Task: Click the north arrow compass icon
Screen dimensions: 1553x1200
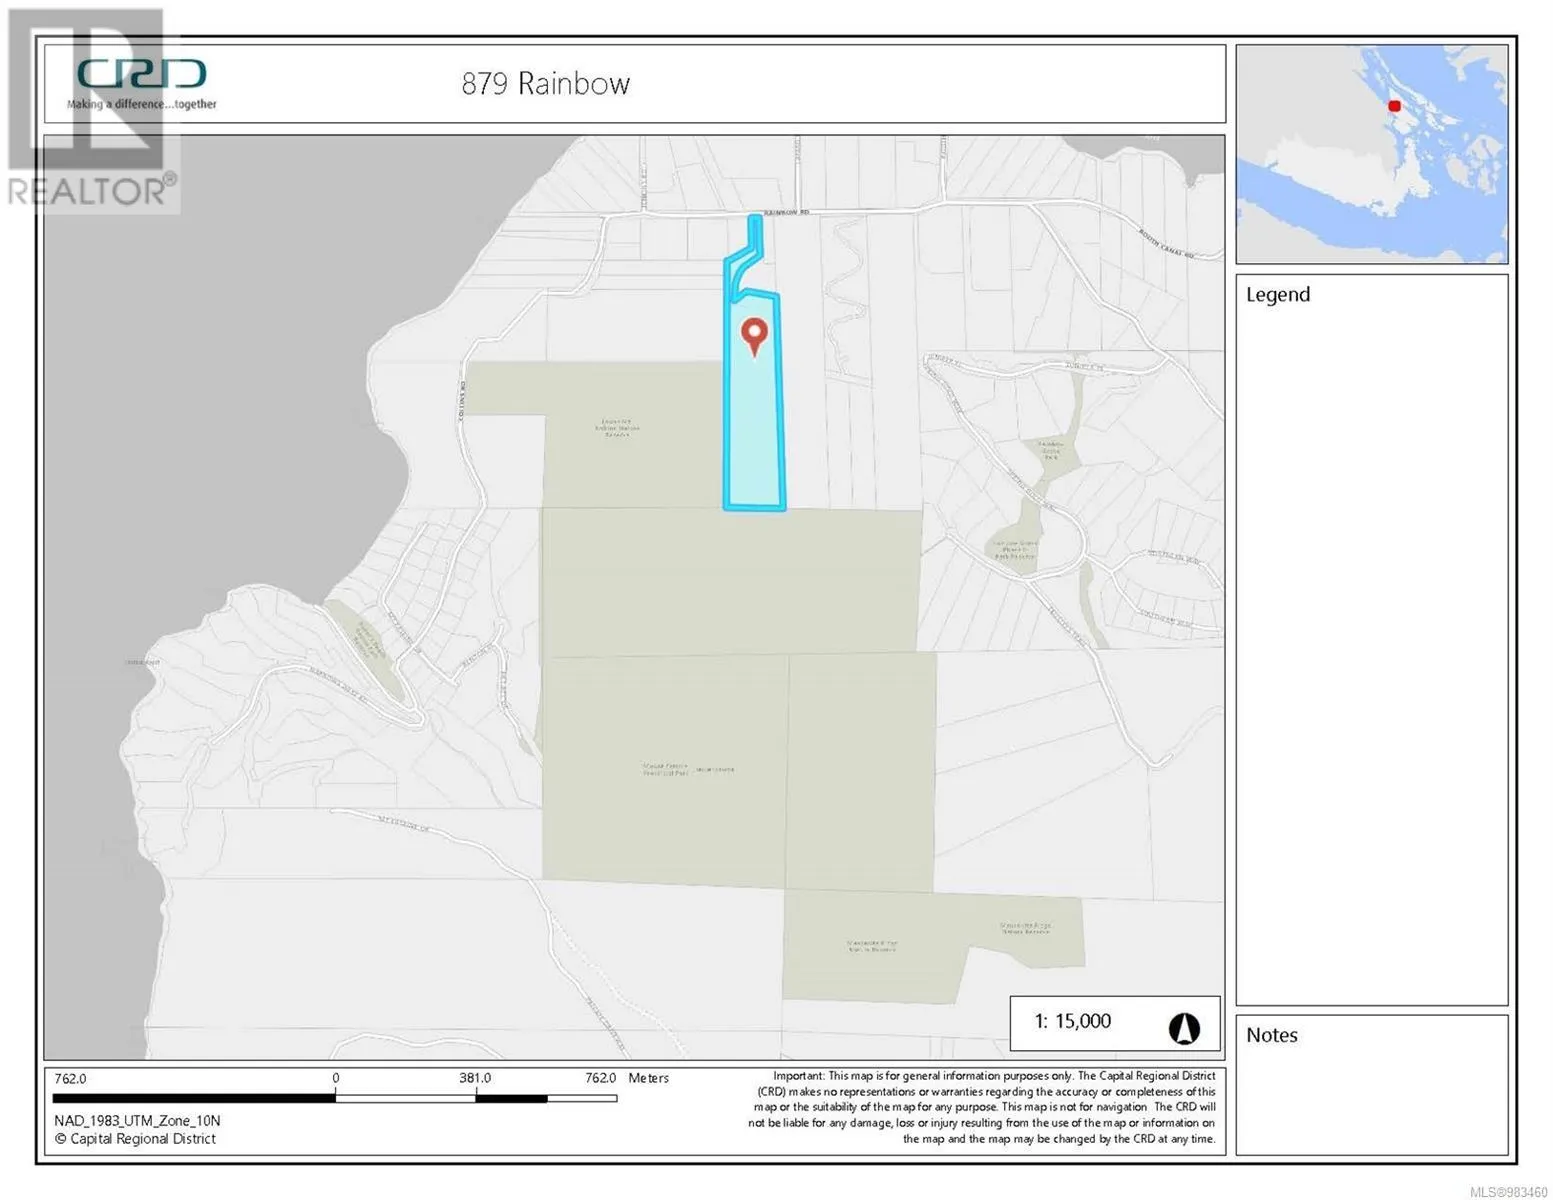Action: click(1184, 1027)
